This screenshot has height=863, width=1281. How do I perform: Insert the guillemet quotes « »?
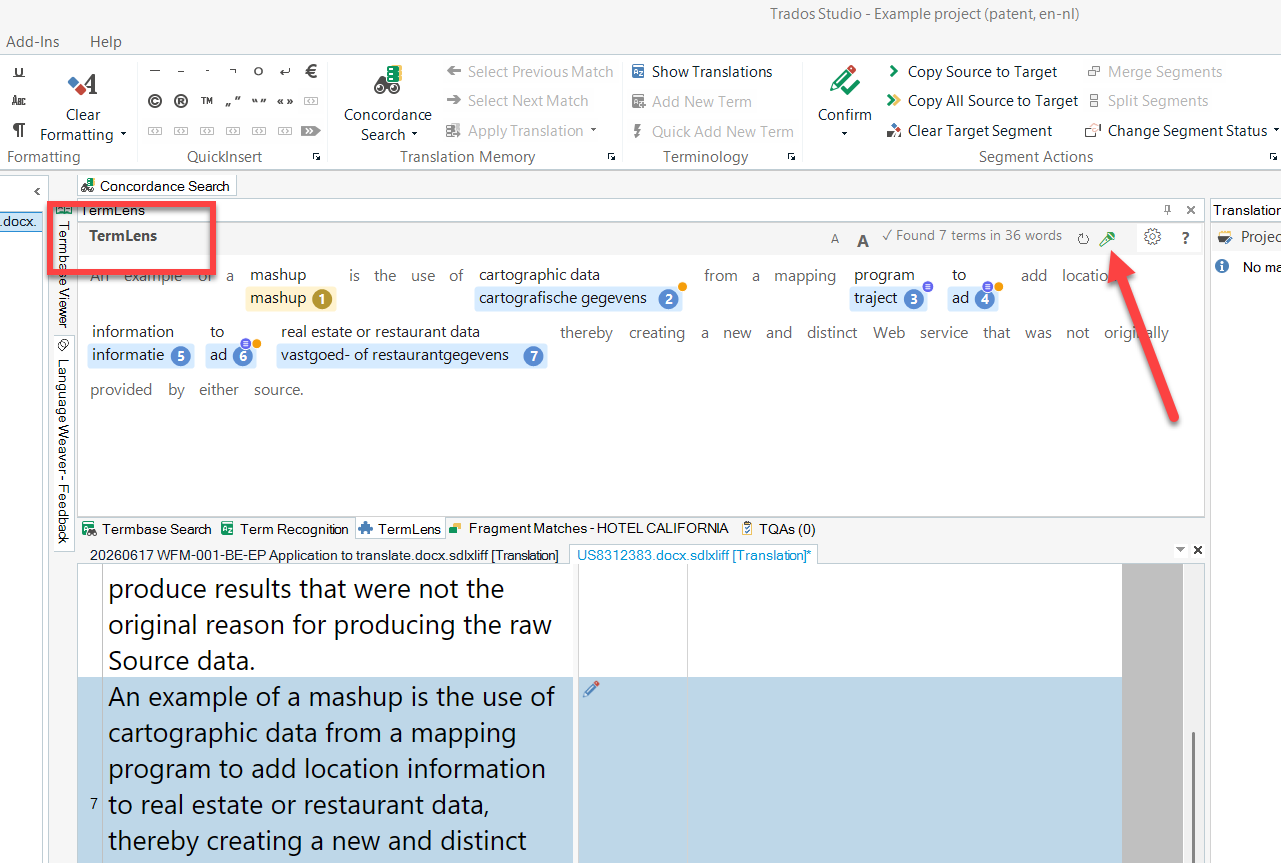(285, 101)
